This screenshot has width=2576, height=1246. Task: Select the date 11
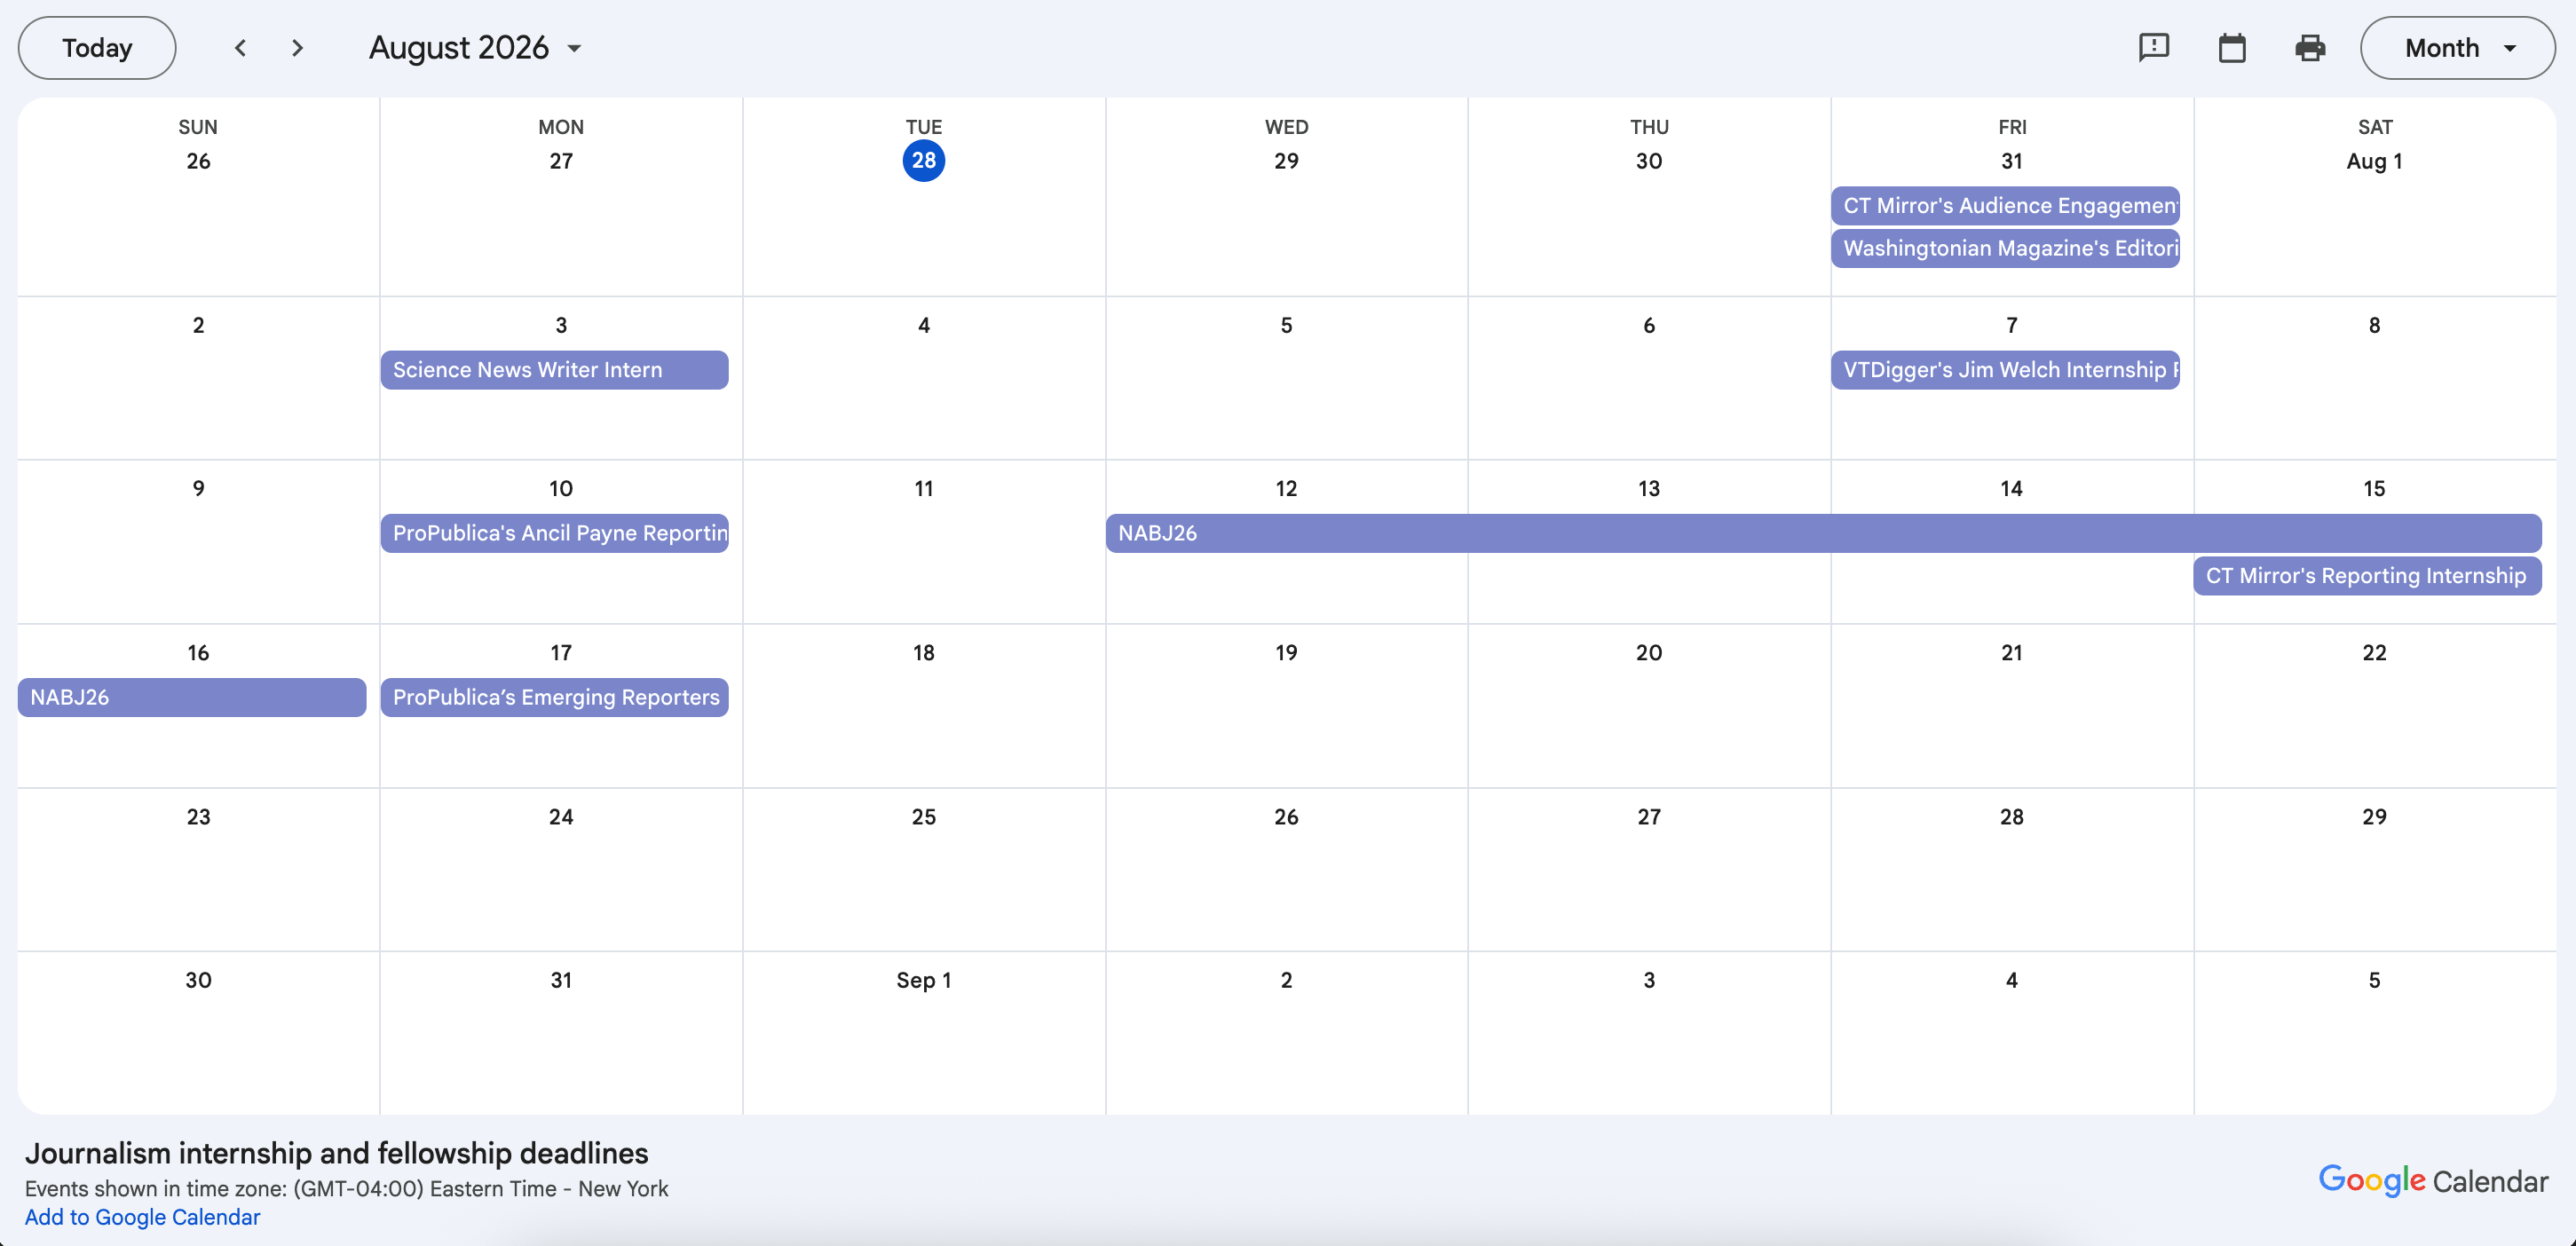pos(923,488)
